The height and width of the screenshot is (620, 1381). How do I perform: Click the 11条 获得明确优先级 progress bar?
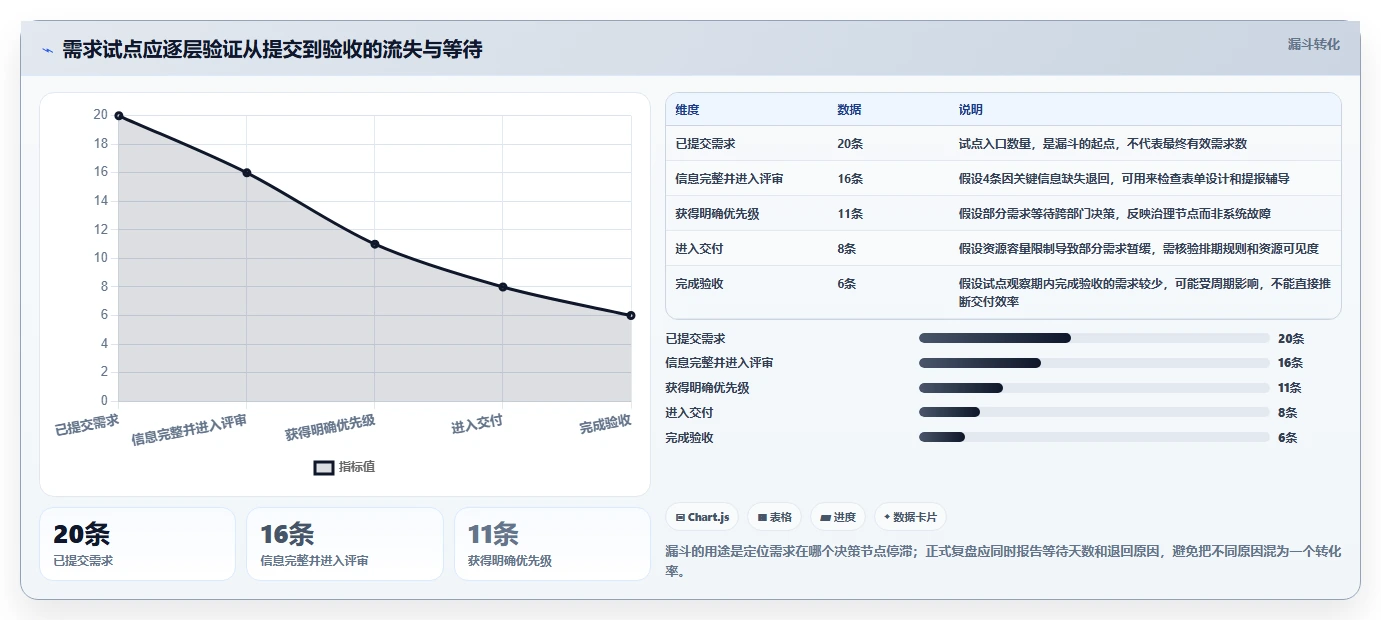(1094, 388)
